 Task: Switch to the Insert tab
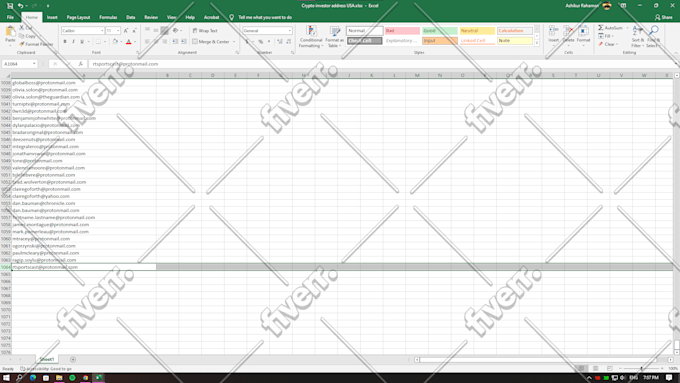[52, 17]
